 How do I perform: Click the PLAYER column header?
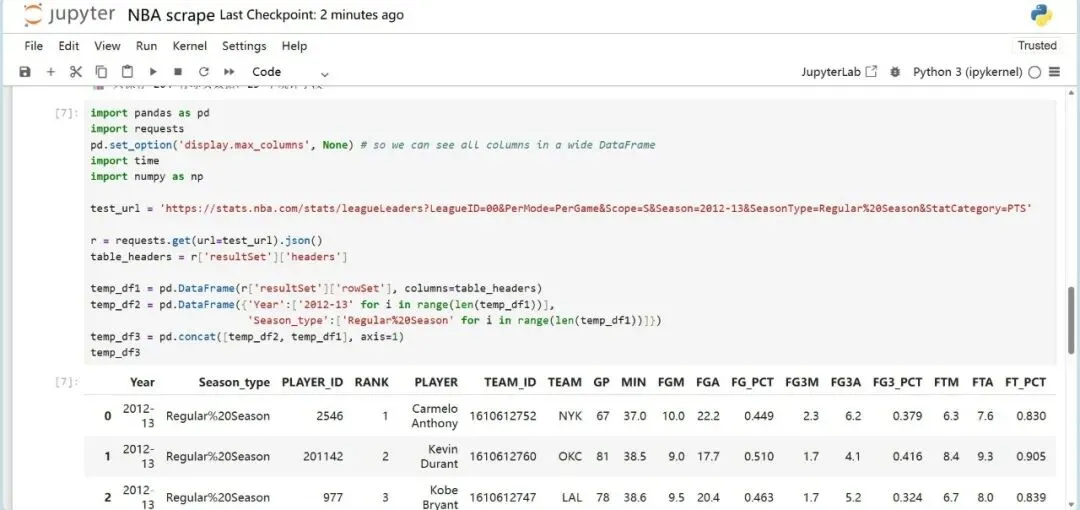tap(436, 382)
